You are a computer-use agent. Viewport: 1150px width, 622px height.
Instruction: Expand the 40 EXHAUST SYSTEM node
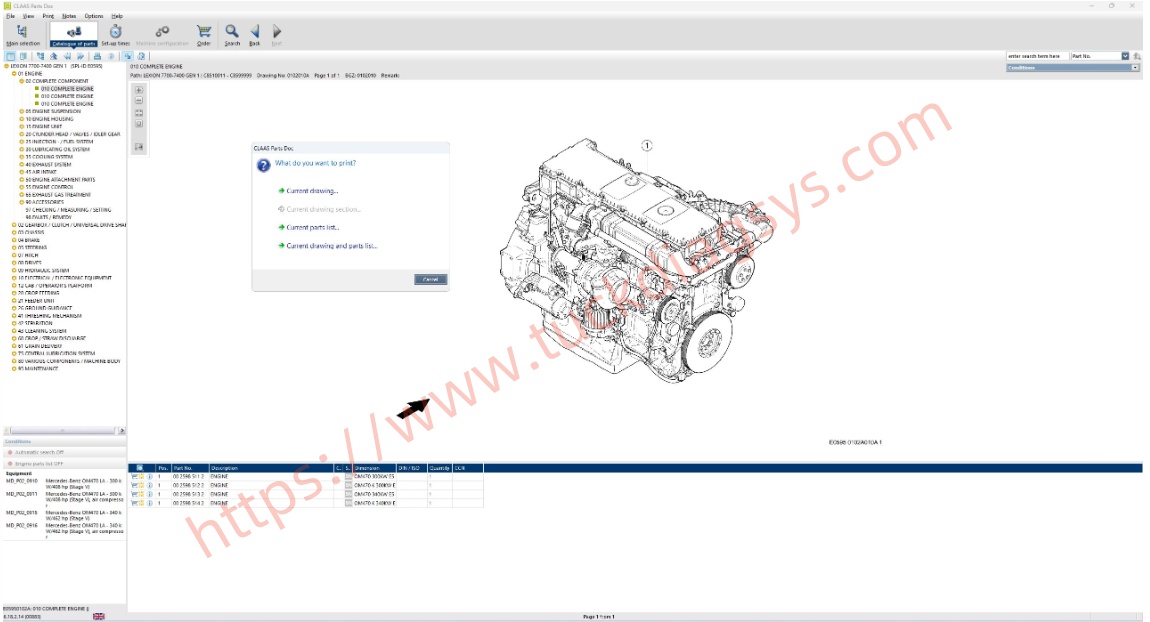(x=21, y=164)
